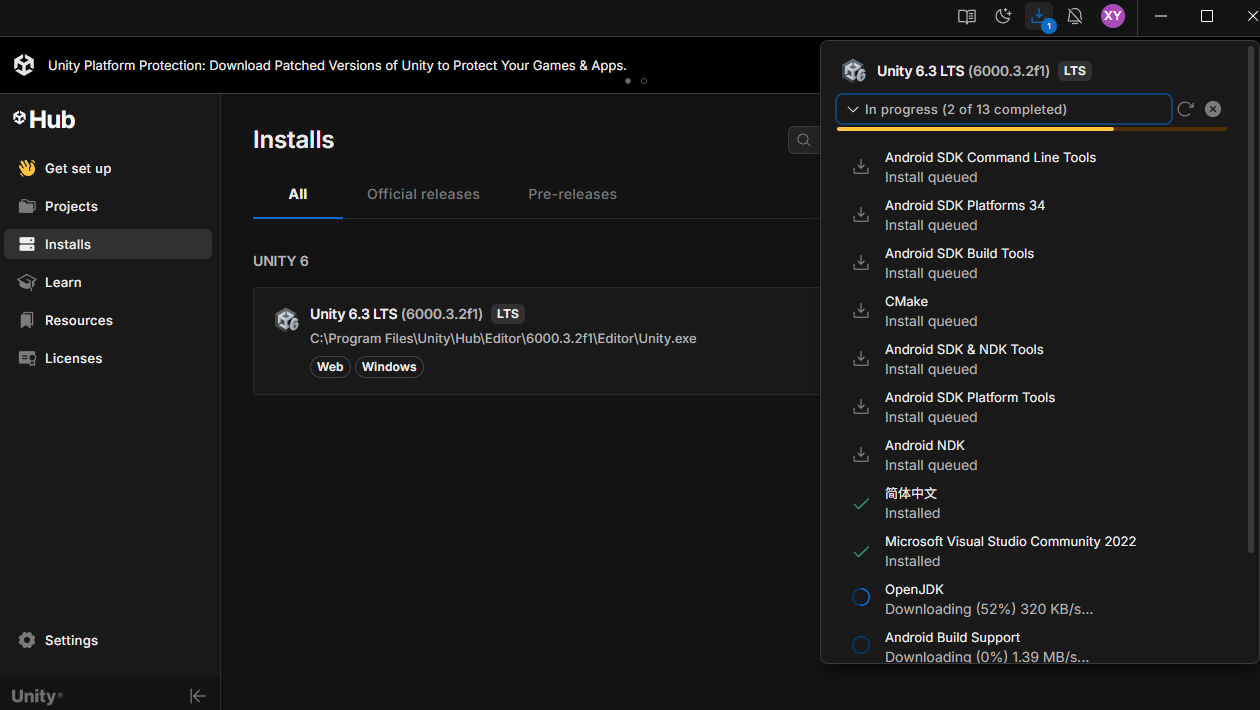The image size is (1260, 710).
Task: Open Projects in the sidebar
Action: [71, 206]
